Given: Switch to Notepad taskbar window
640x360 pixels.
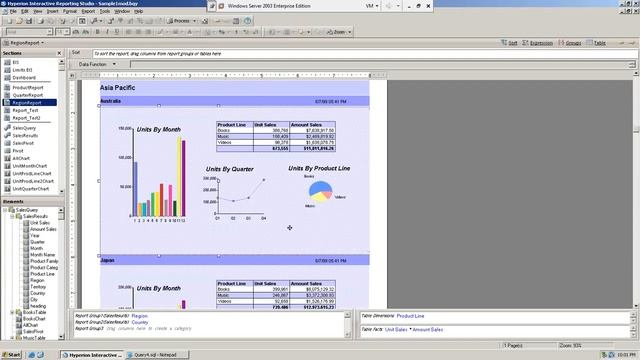Looking at the screenshot, I should click(x=157, y=355).
